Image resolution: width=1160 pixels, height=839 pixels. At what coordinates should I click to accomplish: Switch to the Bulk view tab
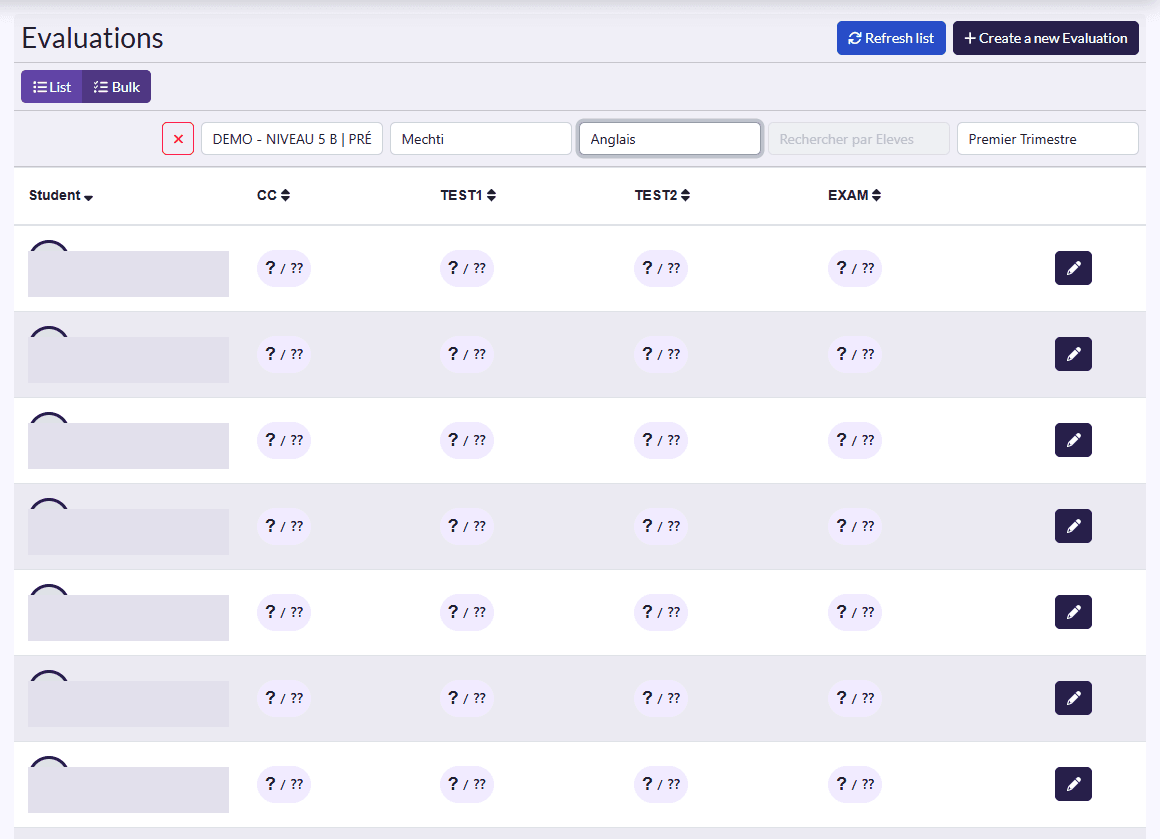tap(116, 87)
